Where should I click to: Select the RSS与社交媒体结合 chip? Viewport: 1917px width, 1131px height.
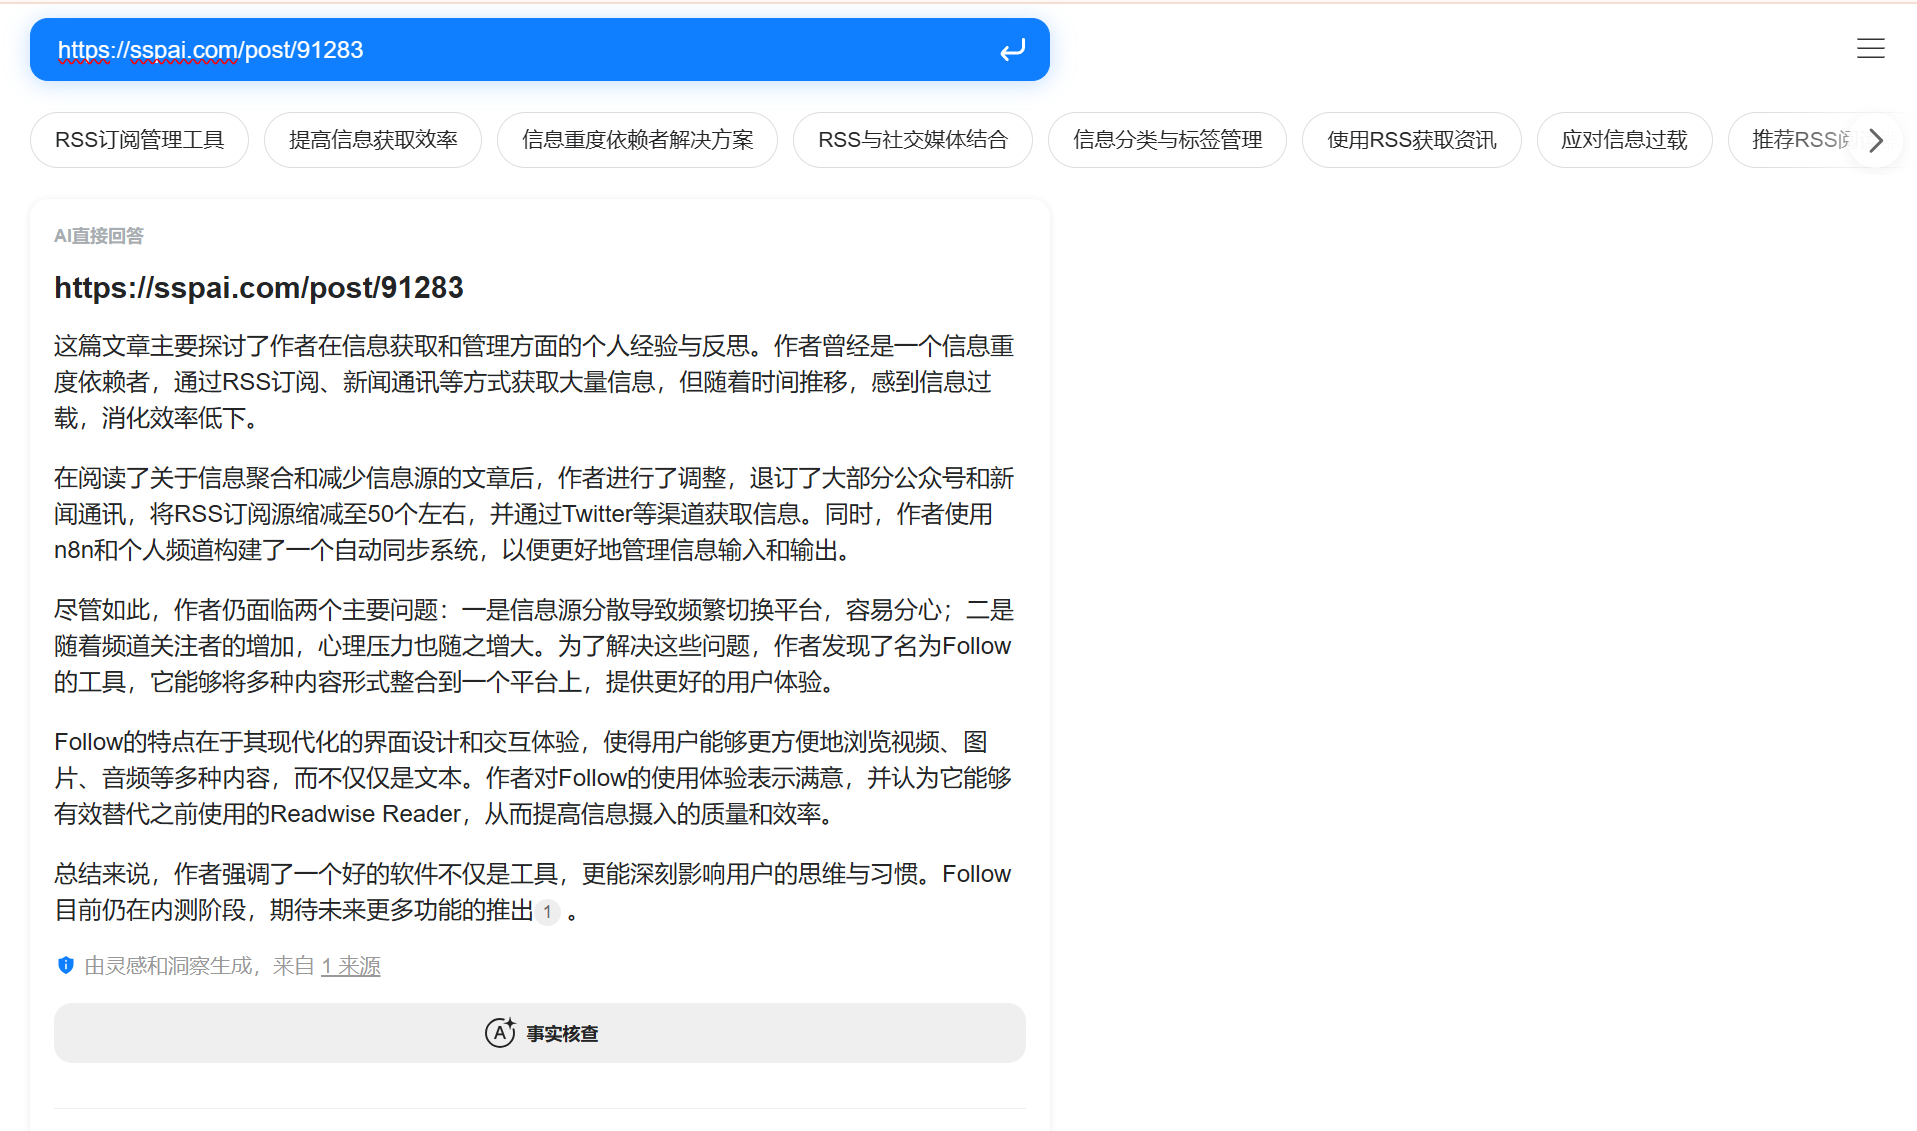(912, 140)
